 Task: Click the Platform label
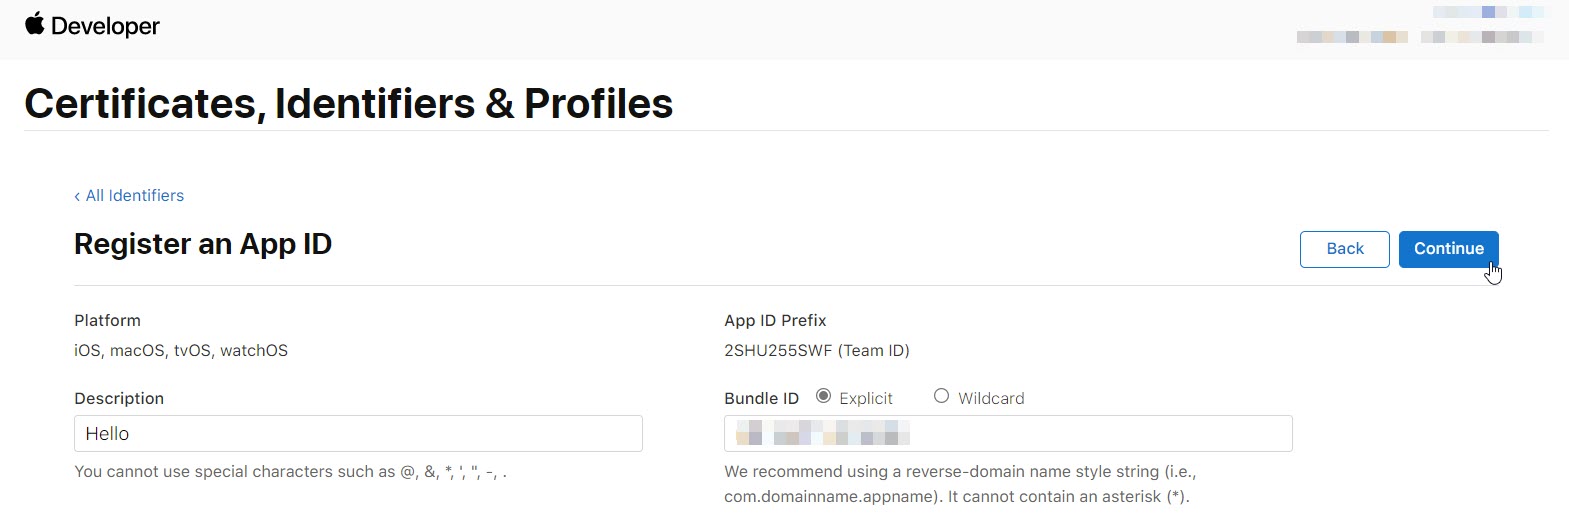[x=107, y=320]
